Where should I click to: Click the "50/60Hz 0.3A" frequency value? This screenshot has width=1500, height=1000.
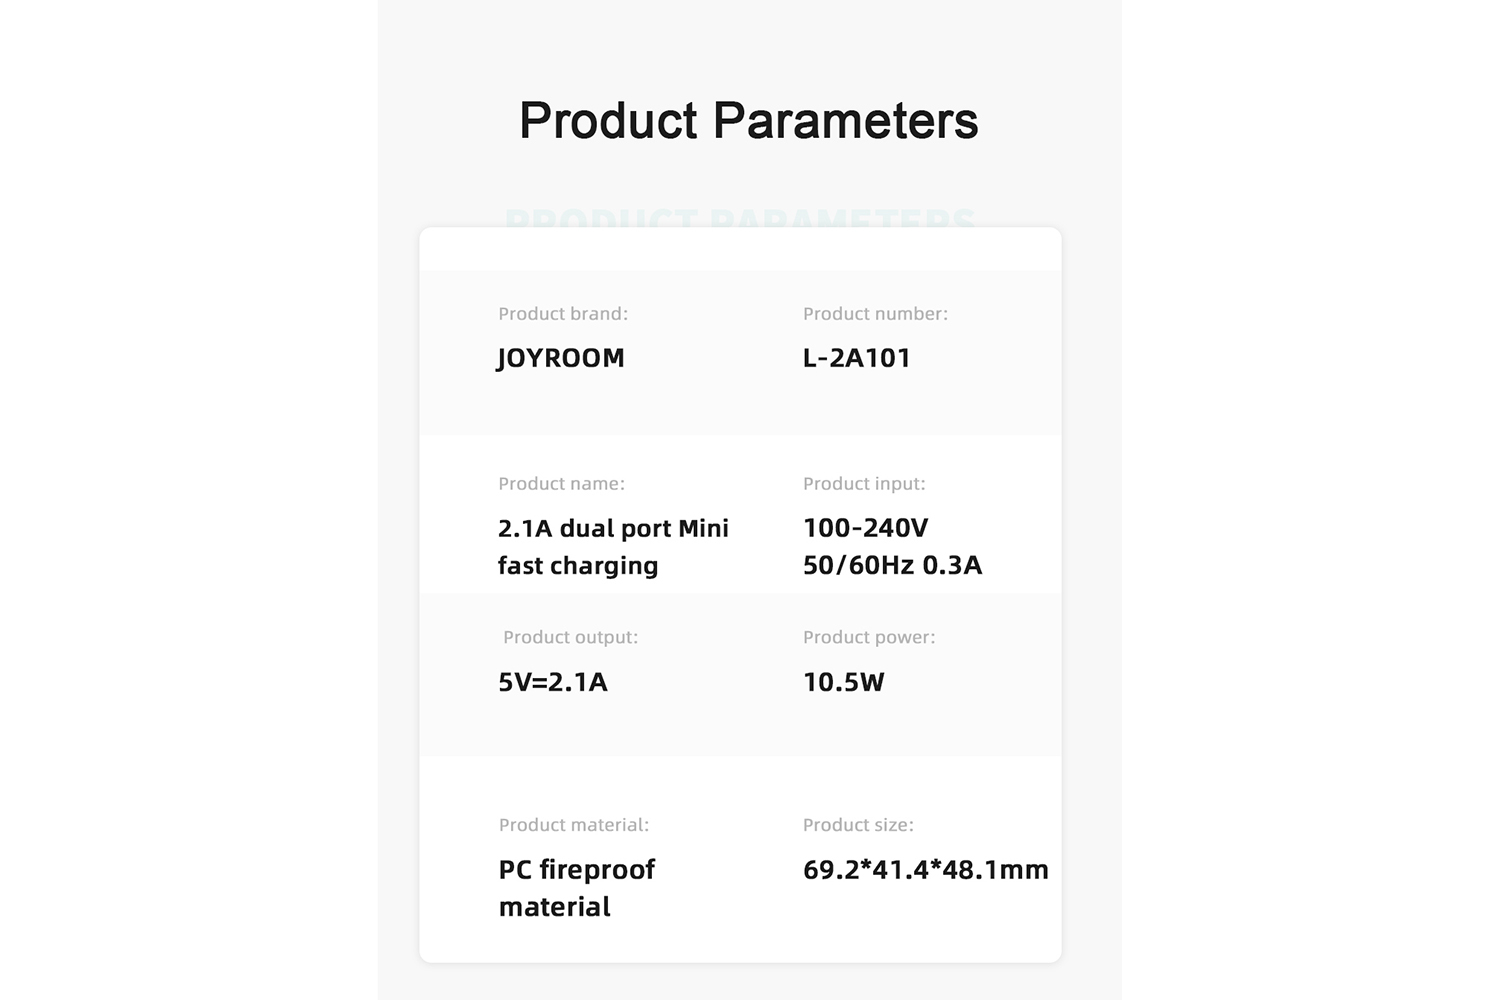pos(892,566)
